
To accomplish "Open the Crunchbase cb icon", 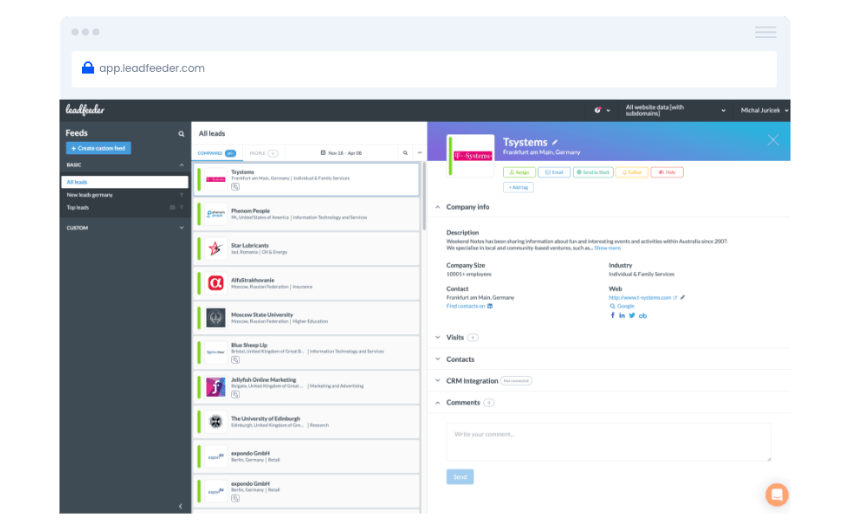I will pos(642,315).
